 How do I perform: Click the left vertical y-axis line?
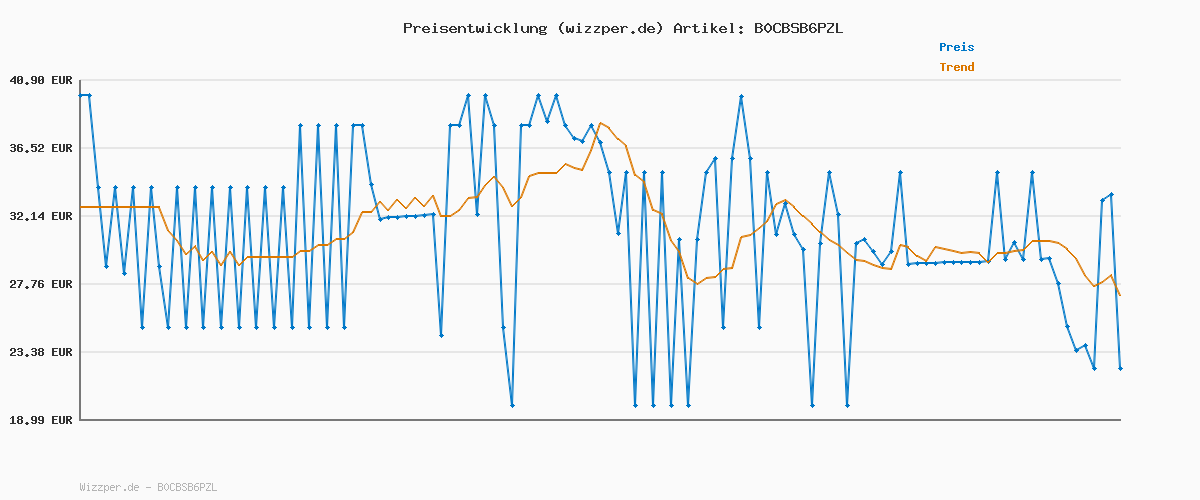pyautogui.click(x=80, y=250)
